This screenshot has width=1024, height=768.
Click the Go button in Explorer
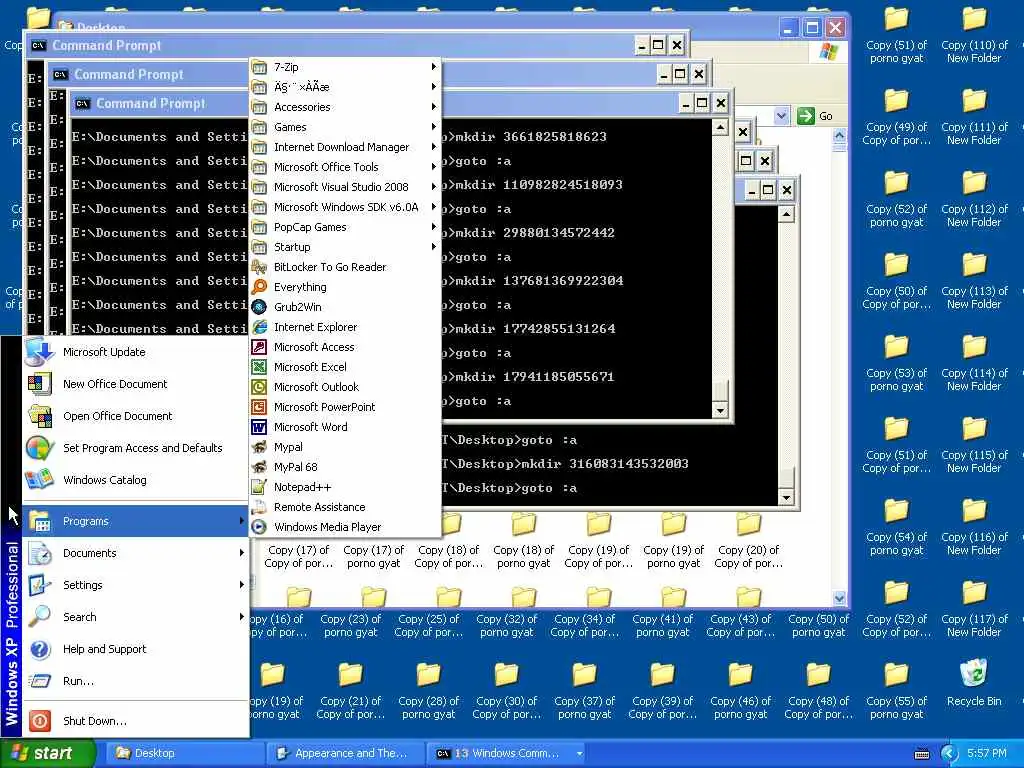(815, 116)
